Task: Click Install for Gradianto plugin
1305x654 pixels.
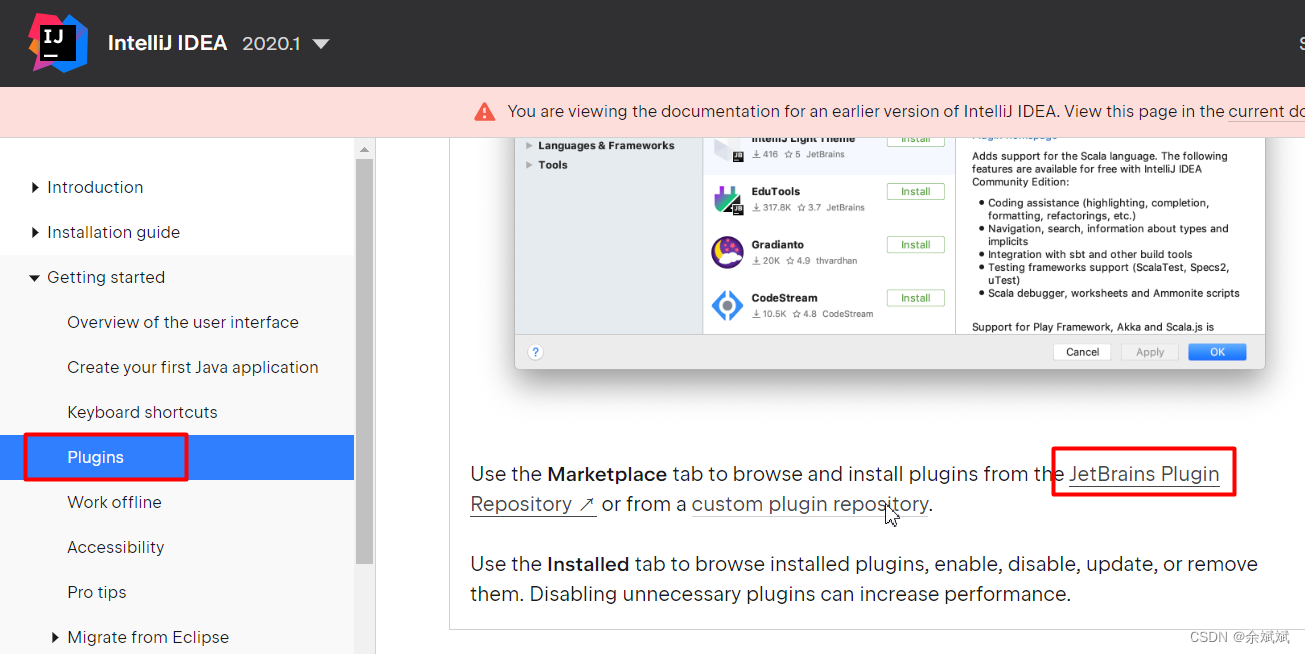Action: [x=915, y=244]
